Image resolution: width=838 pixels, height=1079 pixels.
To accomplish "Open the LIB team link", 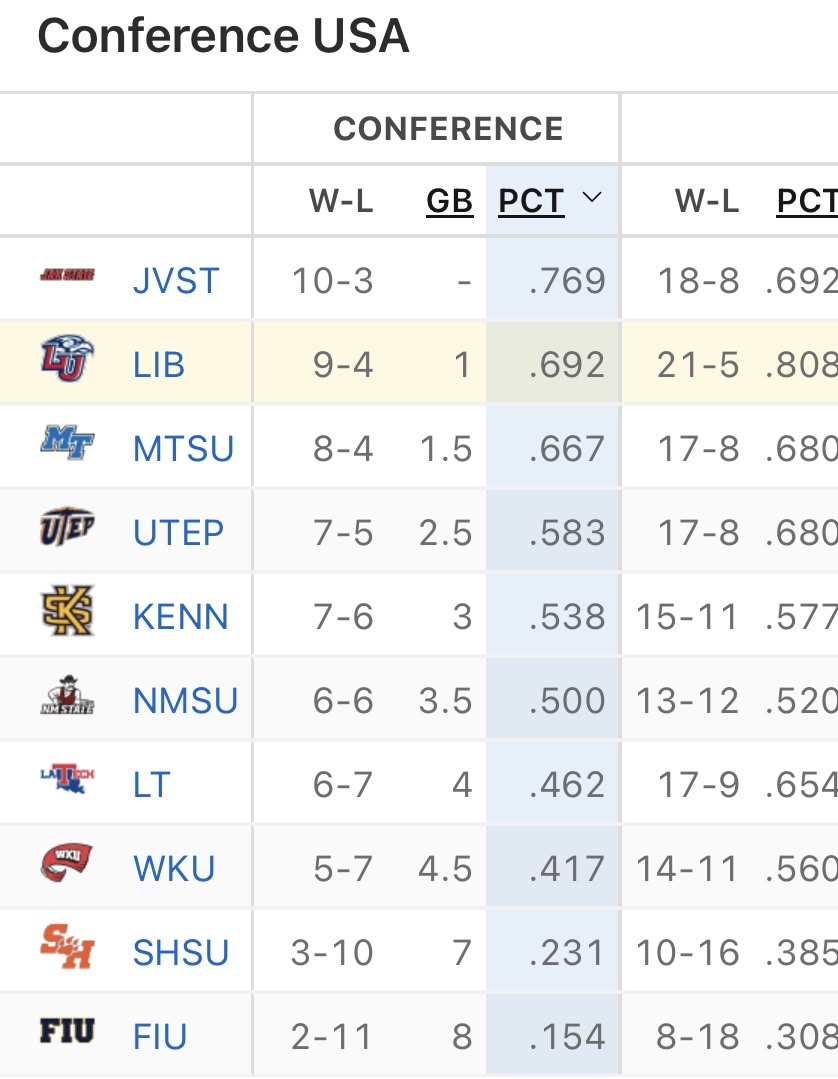I will (159, 365).
